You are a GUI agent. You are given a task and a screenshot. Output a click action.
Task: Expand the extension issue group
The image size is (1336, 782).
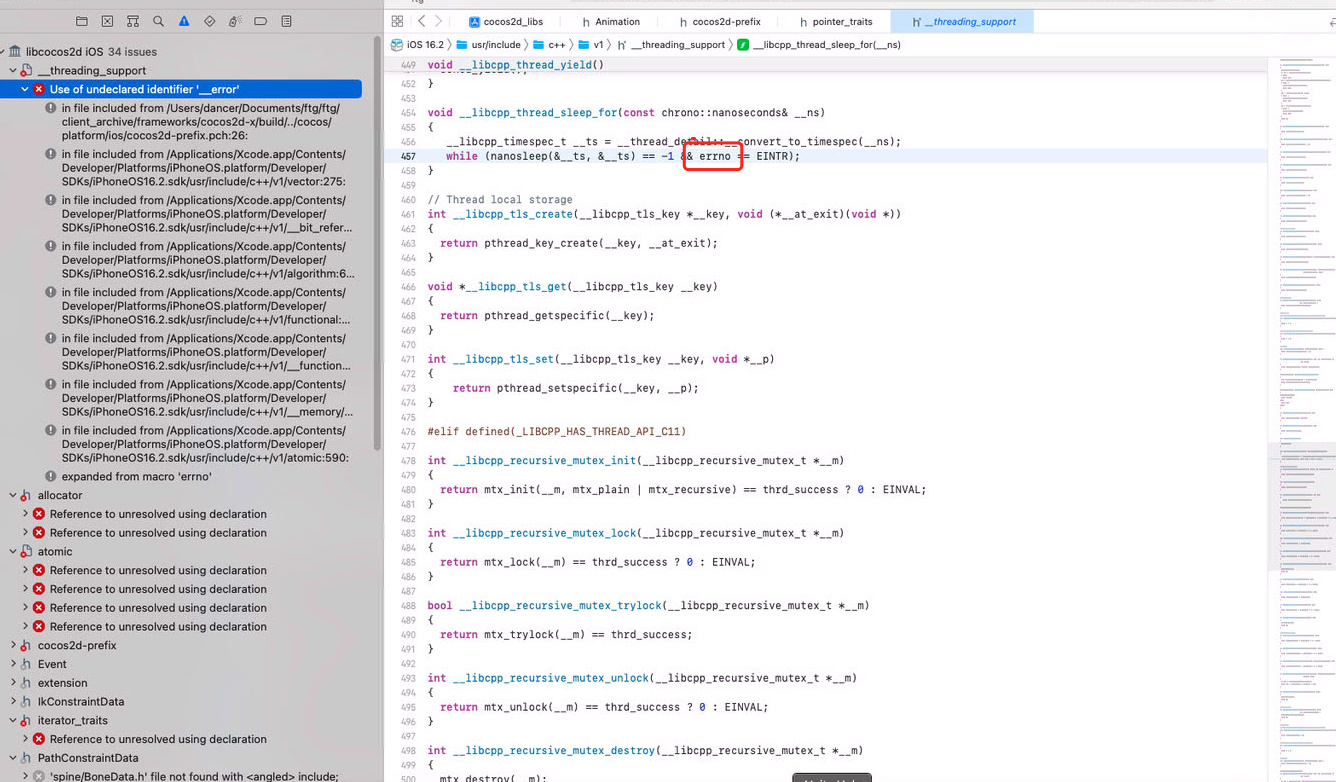pyautogui.click(x=13, y=683)
